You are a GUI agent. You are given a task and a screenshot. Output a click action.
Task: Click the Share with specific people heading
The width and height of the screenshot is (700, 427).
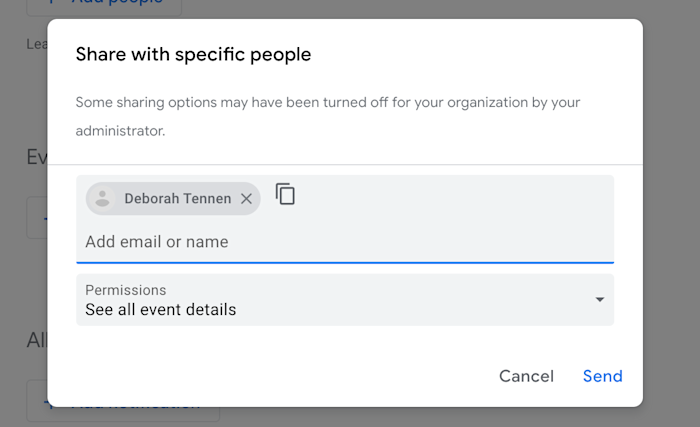tap(193, 54)
